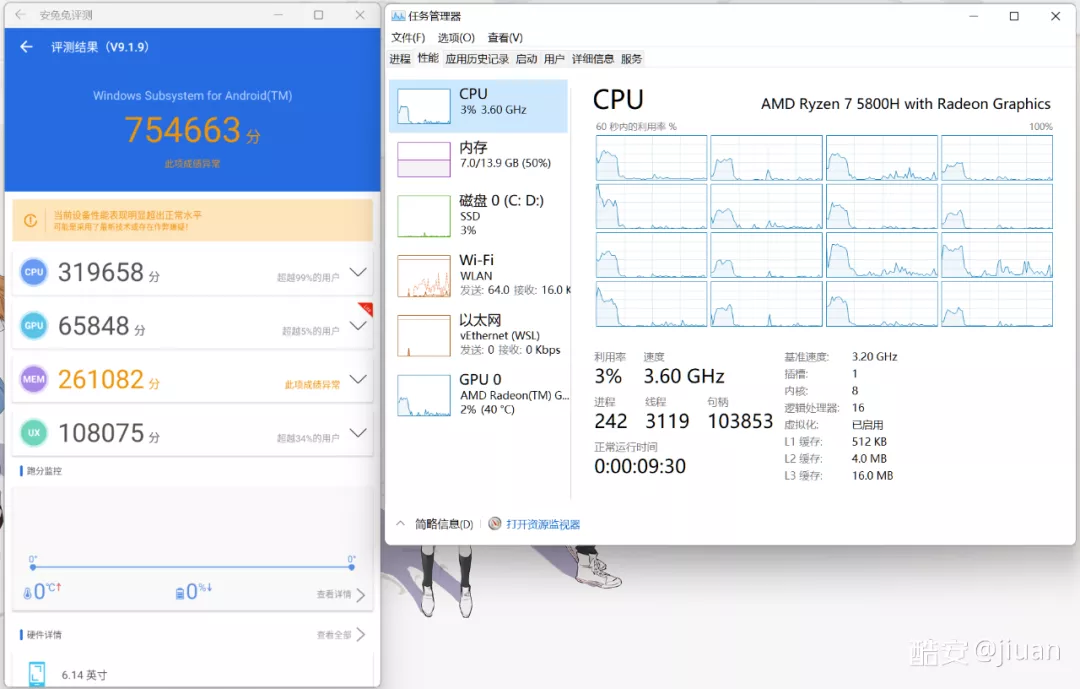1080x689 pixels.
Task: Click the temperature thermometer icon
Action: (28, 592)
